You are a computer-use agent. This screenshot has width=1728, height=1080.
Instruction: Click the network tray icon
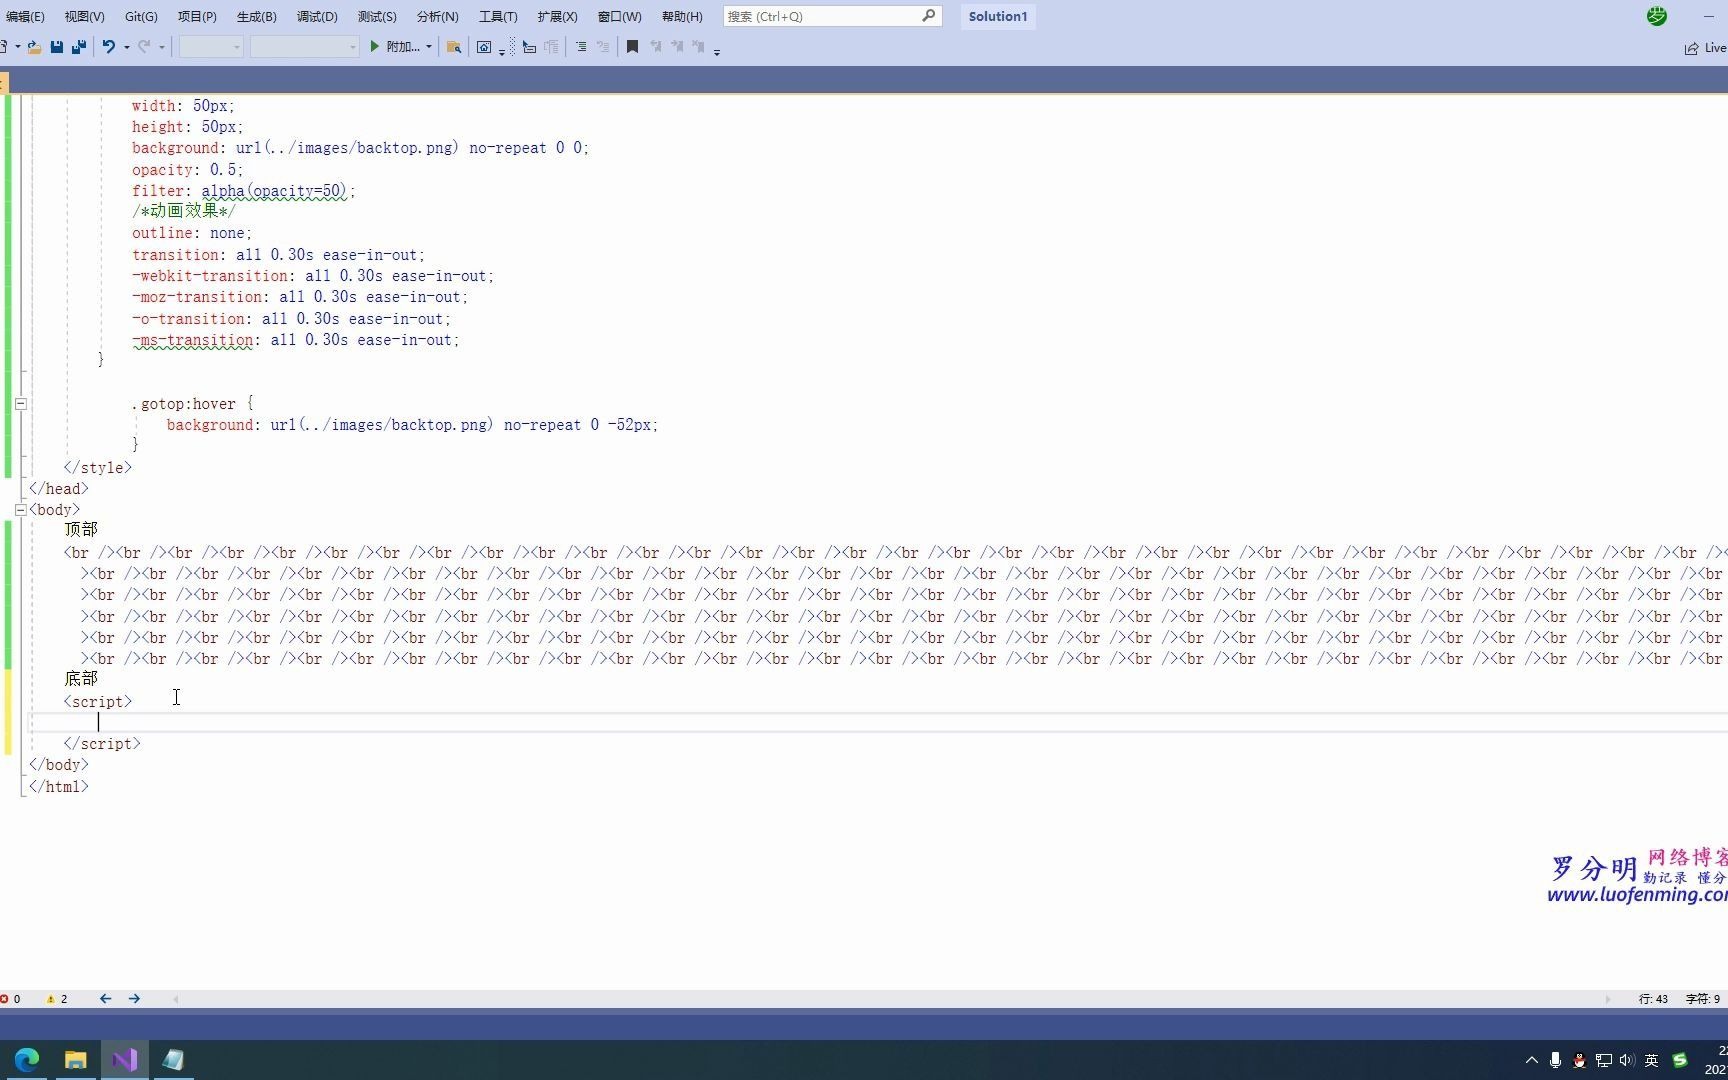[x=1603, y=1060]
